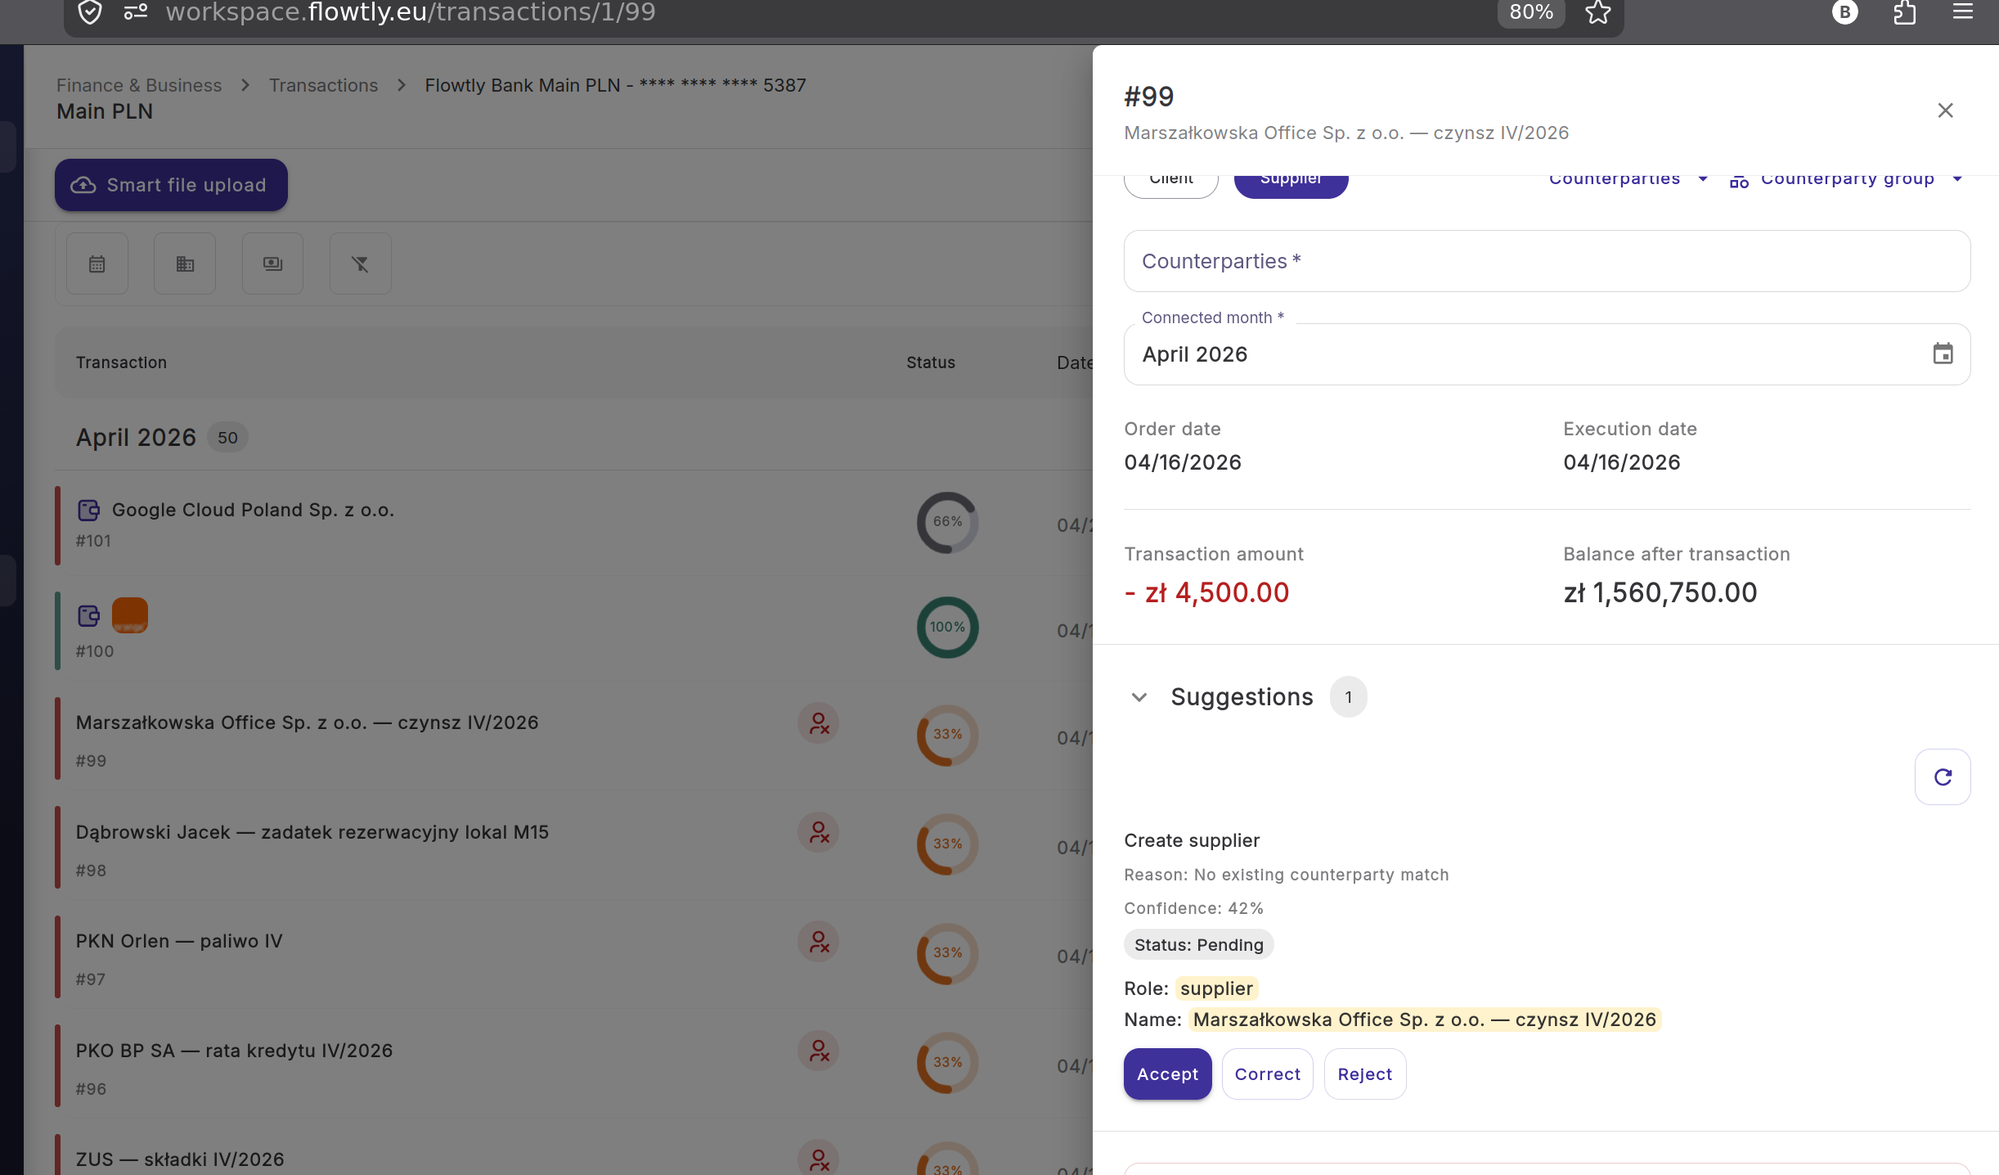Click the 50 count badge next to April 2026
This screenshot has width=1999, height=1175.
[227, 438]
